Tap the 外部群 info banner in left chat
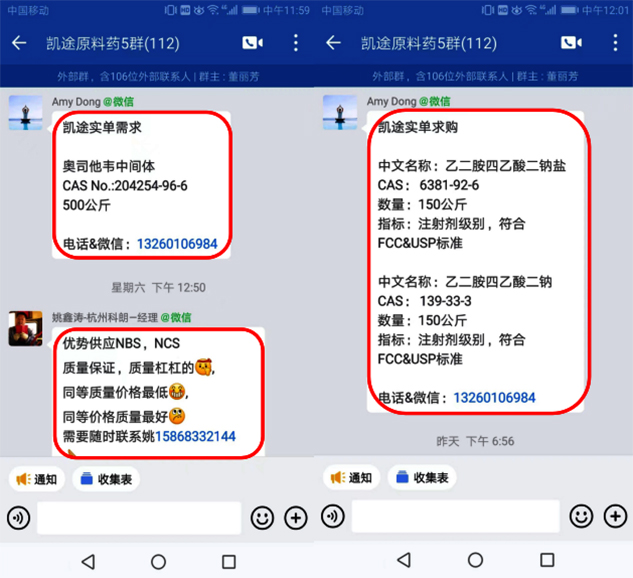Viewport: 633px width, 578px height. [x=157, y=76]
